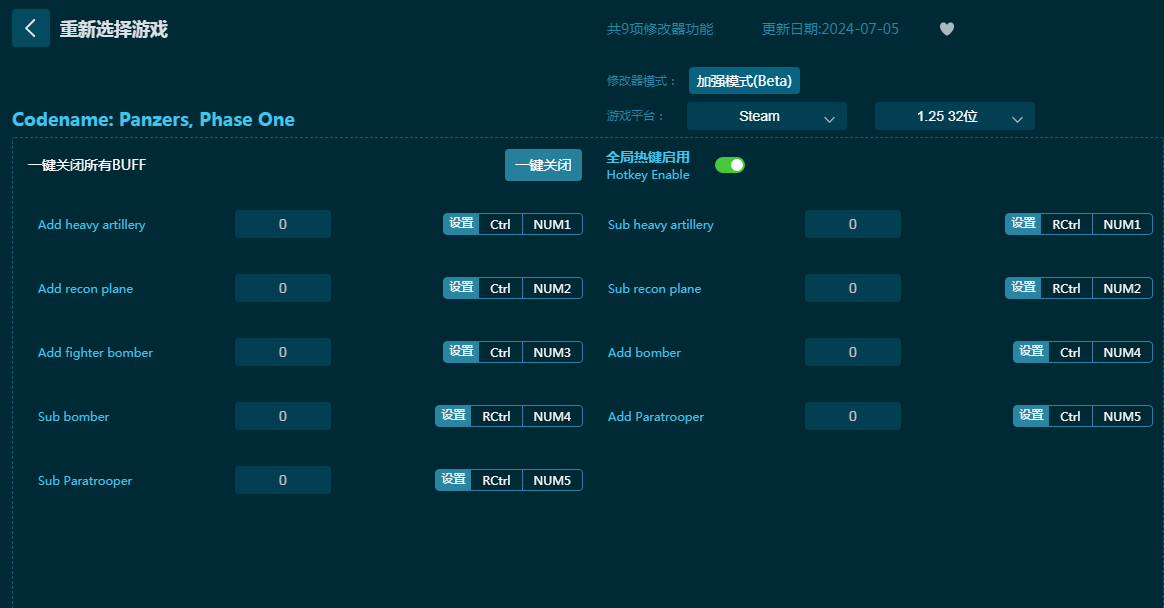Click 设置 for Sub Paratrooper hotkey
Image resolution: width=1164 pixels, height=608 pixels.
click(x=454, y=480)
